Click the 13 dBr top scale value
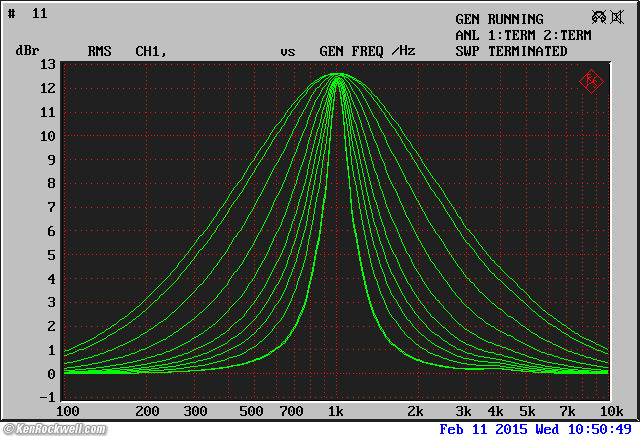This screenshot has width=640, height=436. coord(47,64)
